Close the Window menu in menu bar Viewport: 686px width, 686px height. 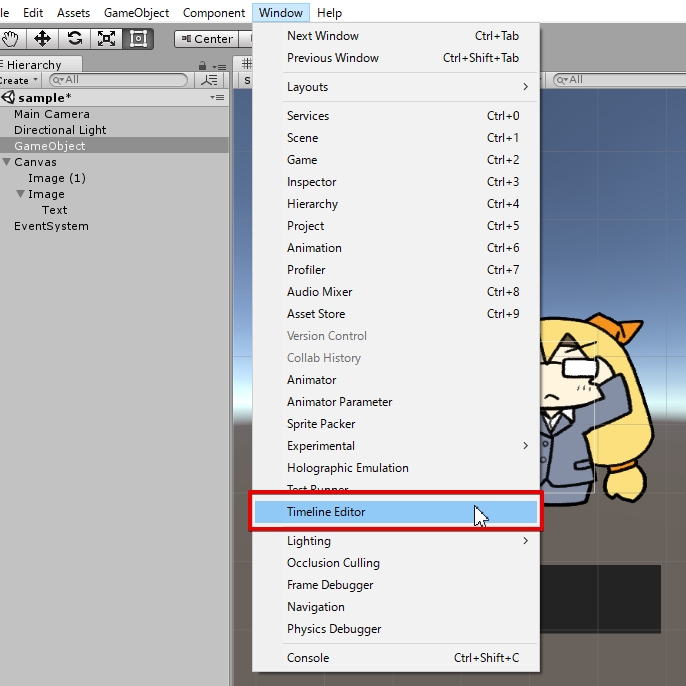click(x=281, y=13)
